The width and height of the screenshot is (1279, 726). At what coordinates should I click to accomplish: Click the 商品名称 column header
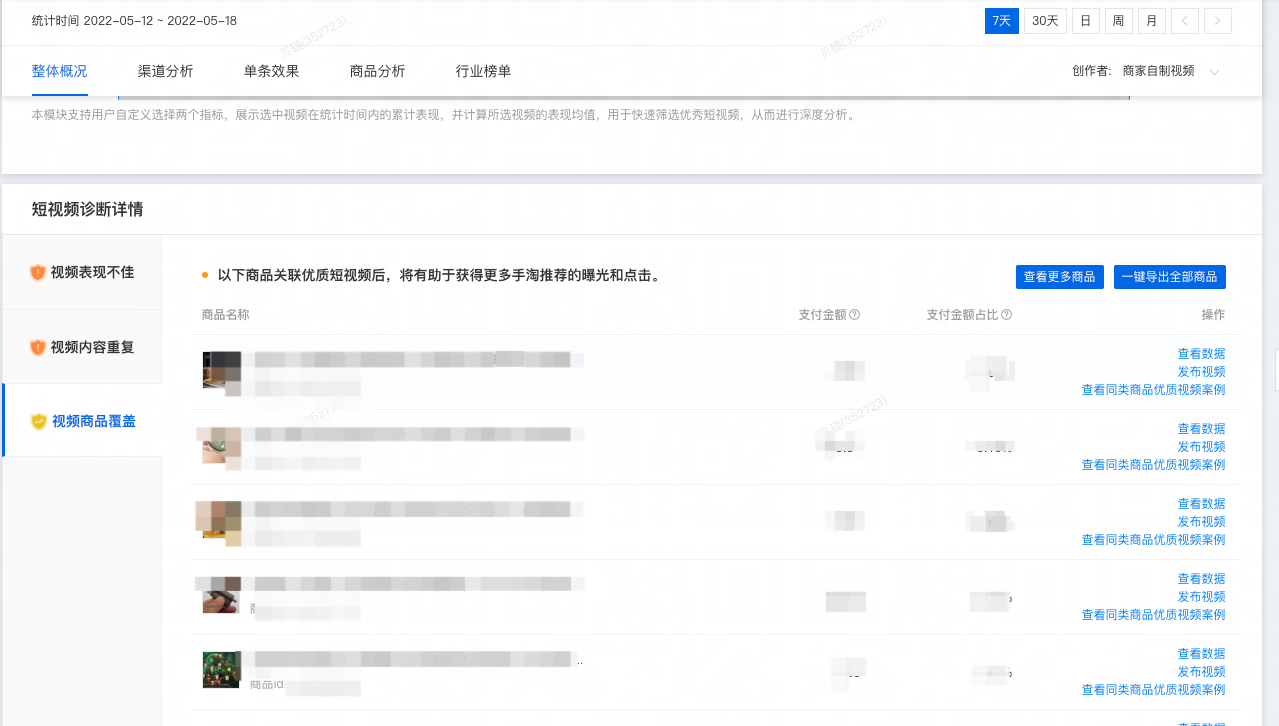point(225,315)
